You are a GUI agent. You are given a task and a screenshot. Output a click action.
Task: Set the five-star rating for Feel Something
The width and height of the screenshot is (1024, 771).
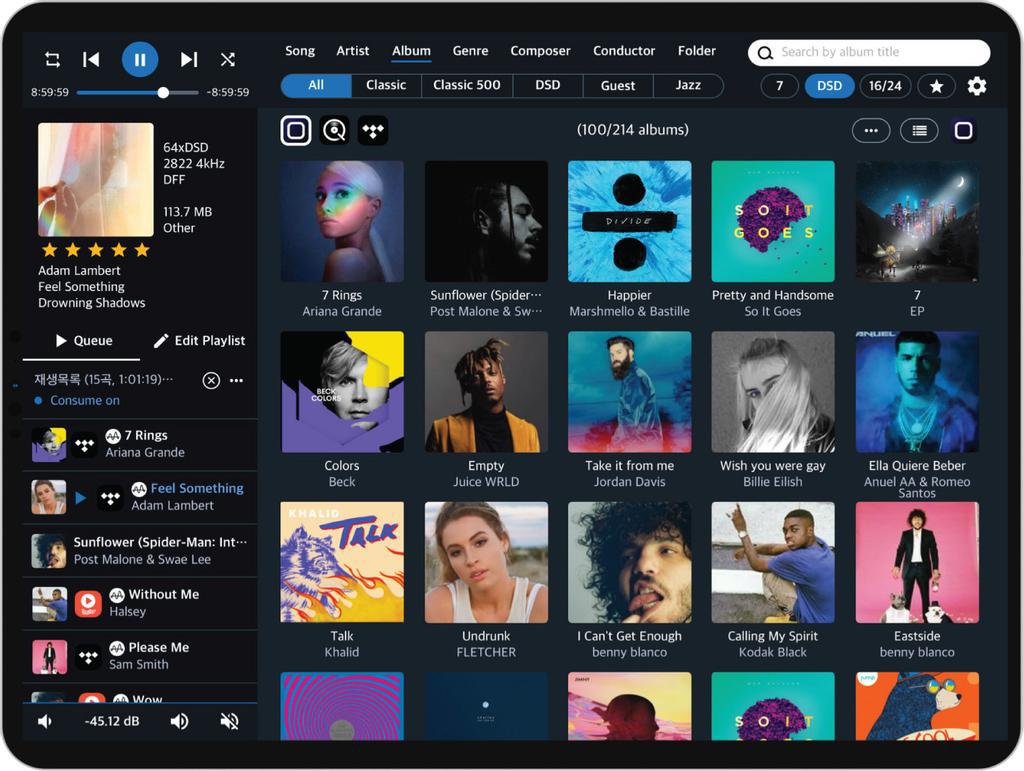click(142, 250)
